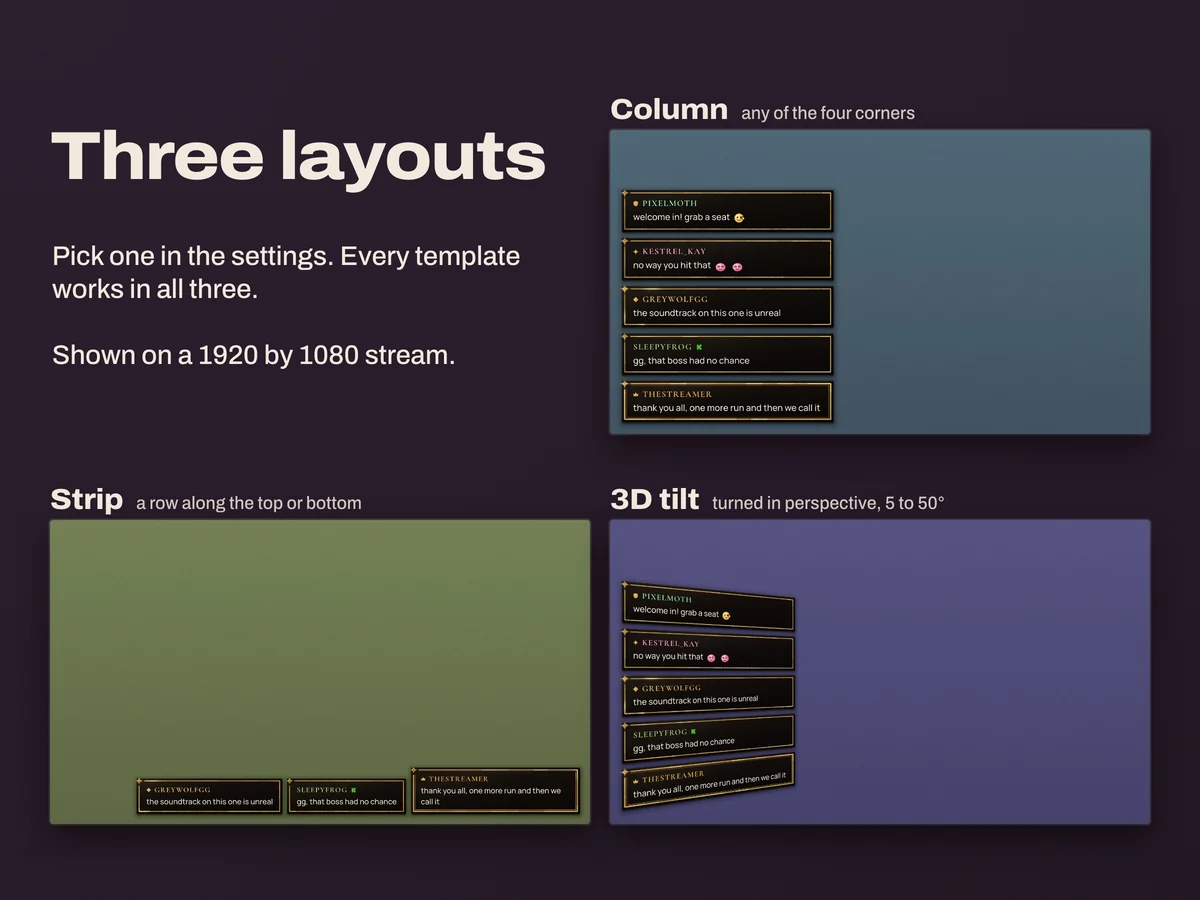1200x900 pixels.
Task: Click the "Column" layout heading
Action: click(669, 109)
